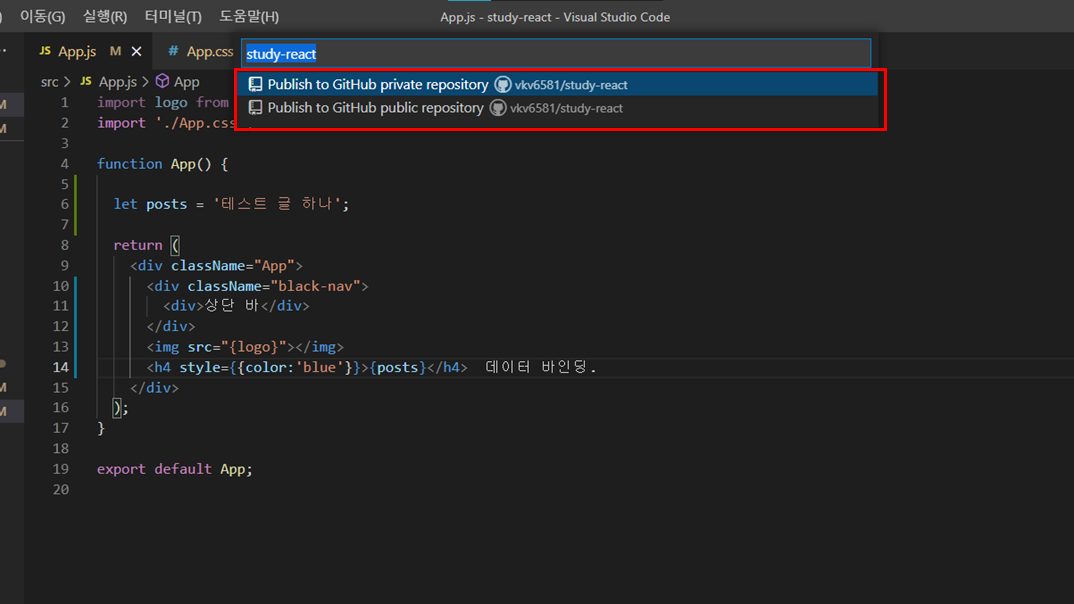Click GitHub logo beside public option's vkv6581/study-react
1074x604 pixels.
[498, 108]
